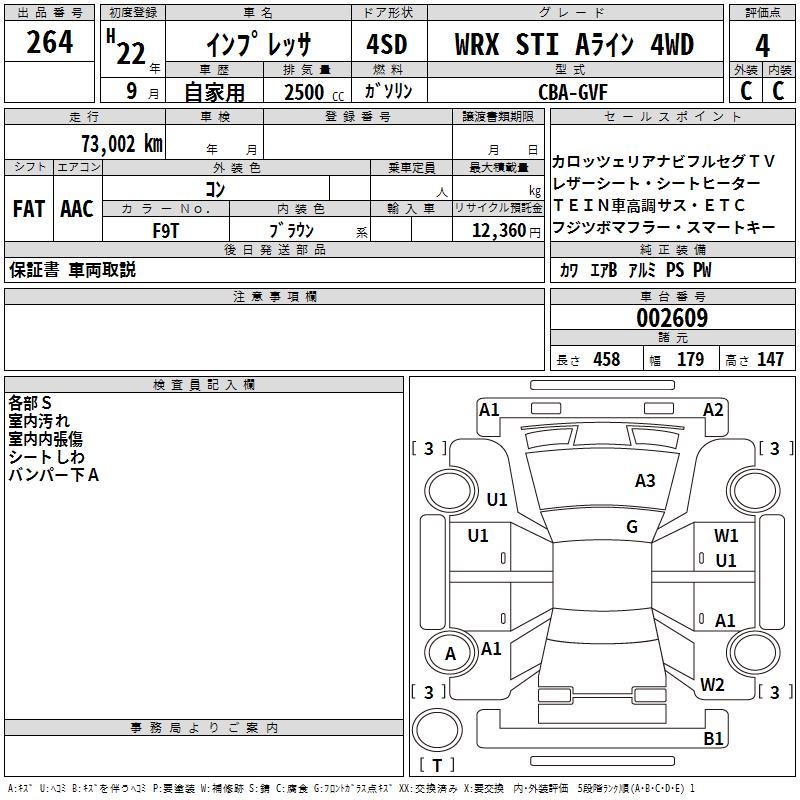Click the PS genuine equipment entry

coord(674,270)
